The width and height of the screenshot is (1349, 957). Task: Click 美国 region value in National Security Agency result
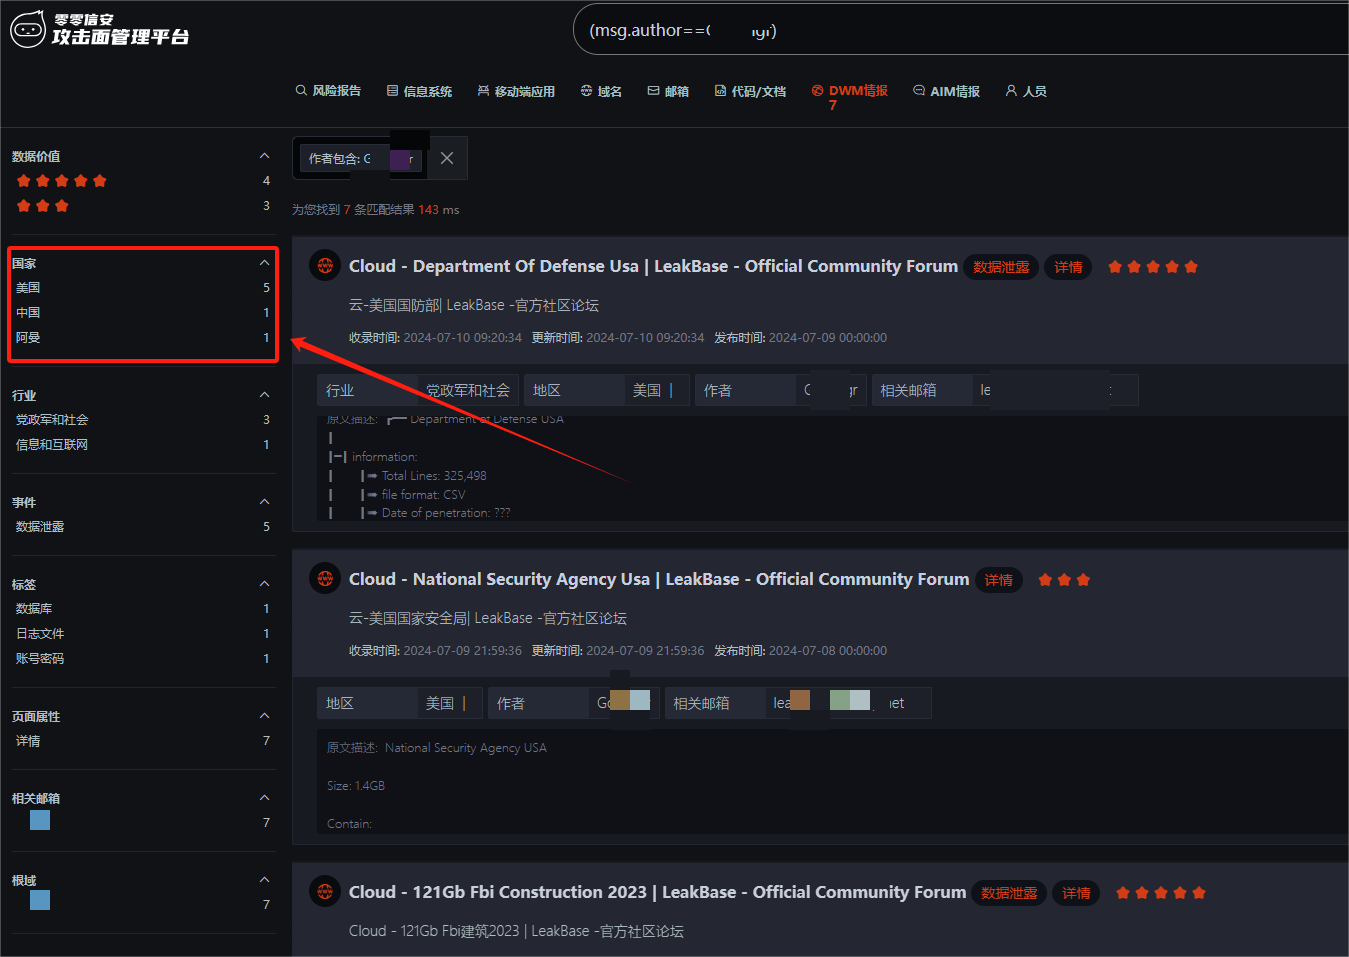coord(440,703)
